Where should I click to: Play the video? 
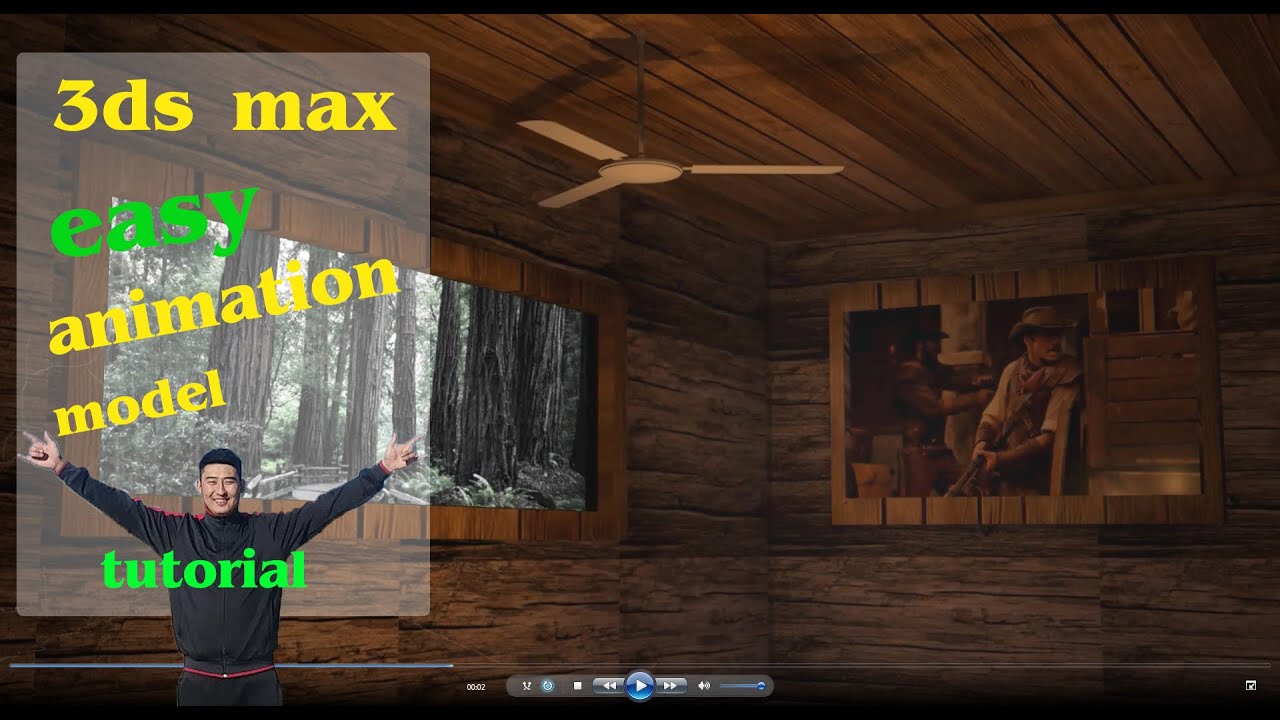(x=640, y=686)
